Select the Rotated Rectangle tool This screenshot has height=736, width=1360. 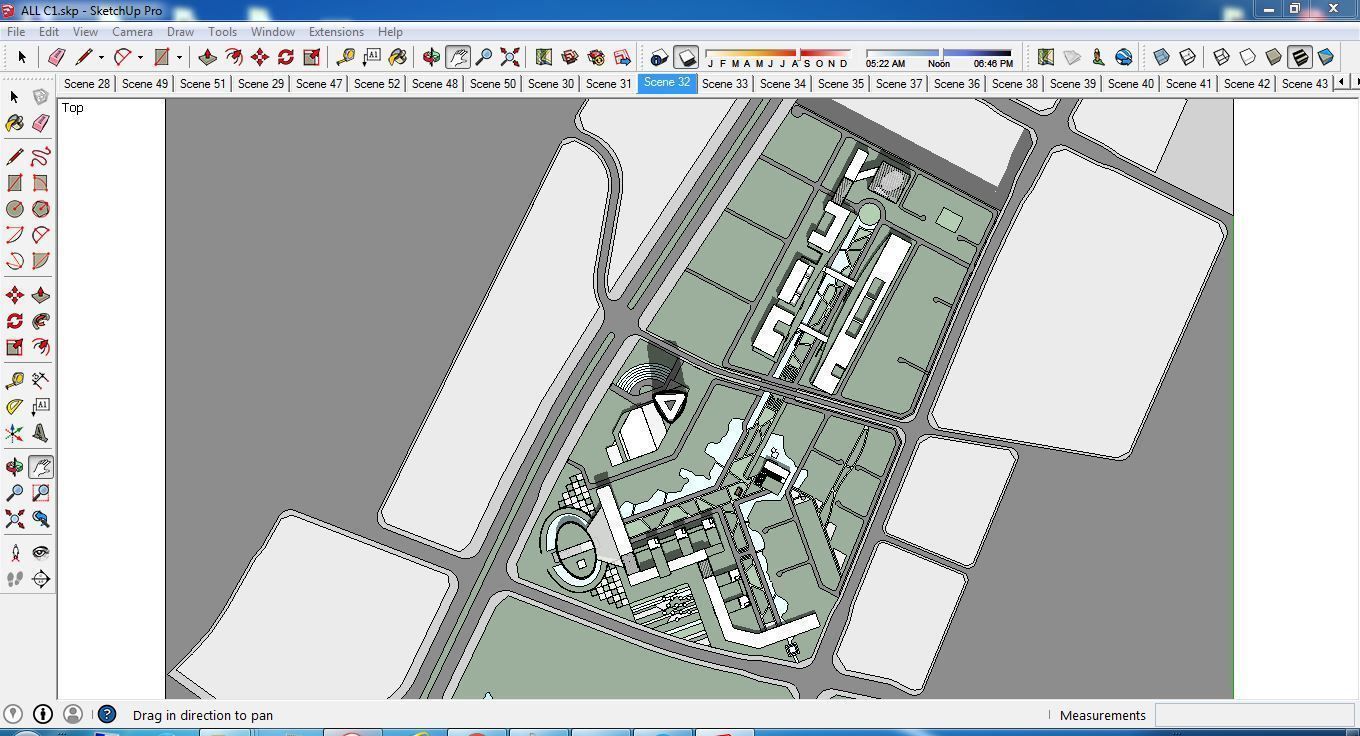tap(41, 183)
